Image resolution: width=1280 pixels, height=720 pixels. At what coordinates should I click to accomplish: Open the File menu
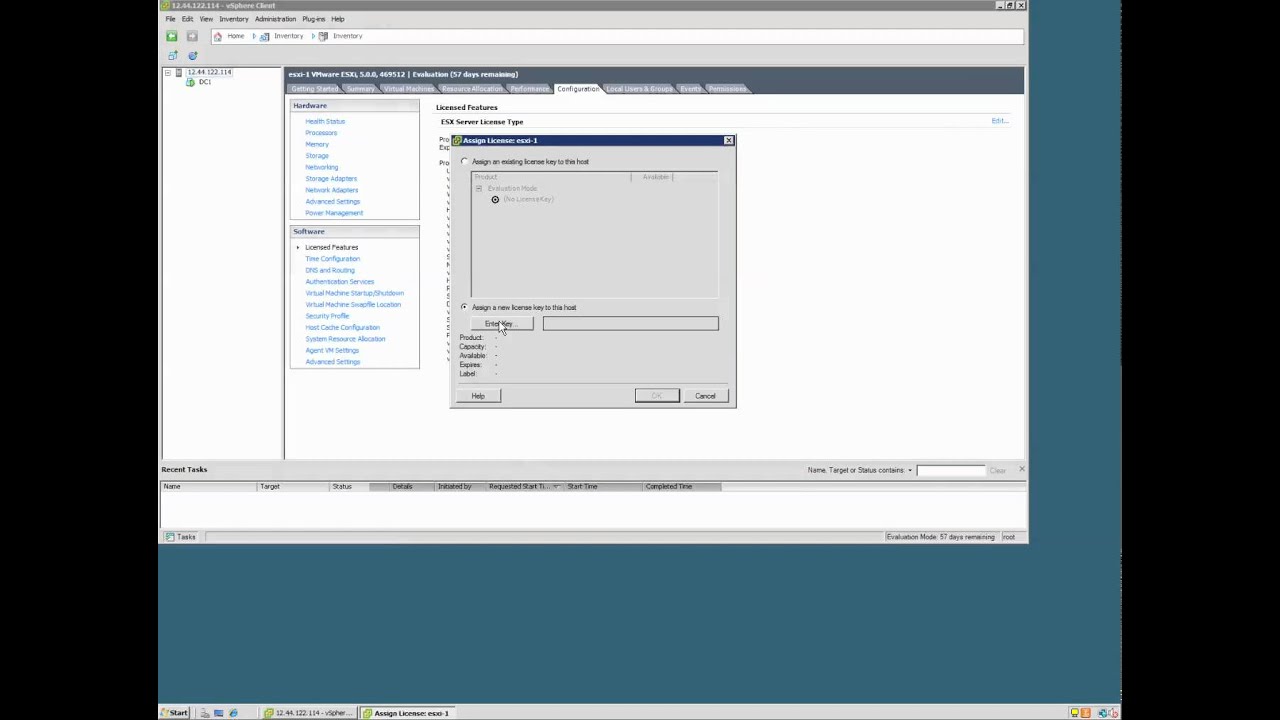click(170, 19)
